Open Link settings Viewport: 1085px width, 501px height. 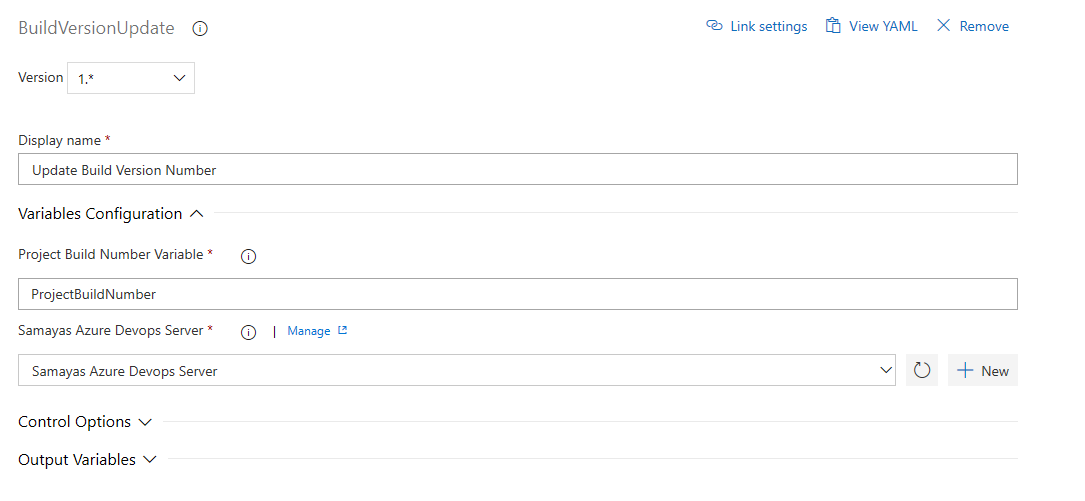point(768,27)
